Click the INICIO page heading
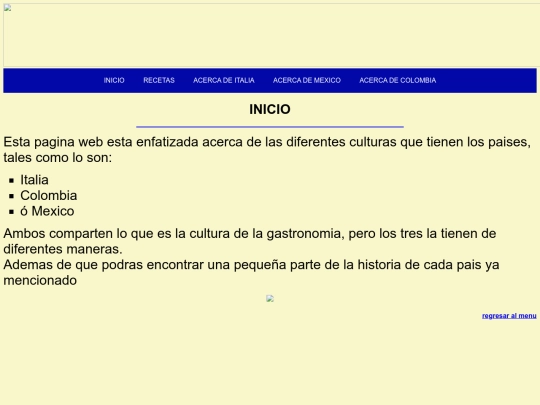The height and width of the screenshot is (405, 540). 270,110
